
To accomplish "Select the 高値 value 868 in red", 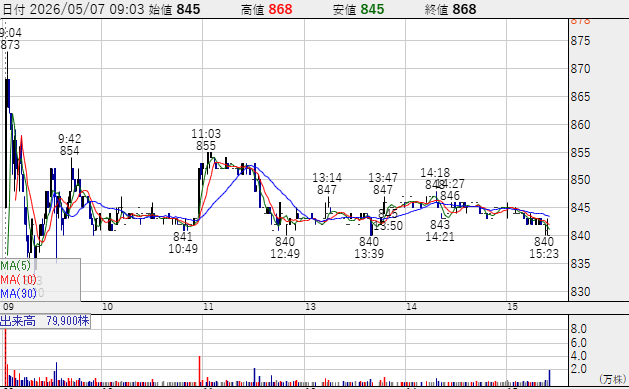I will [280, 9].
